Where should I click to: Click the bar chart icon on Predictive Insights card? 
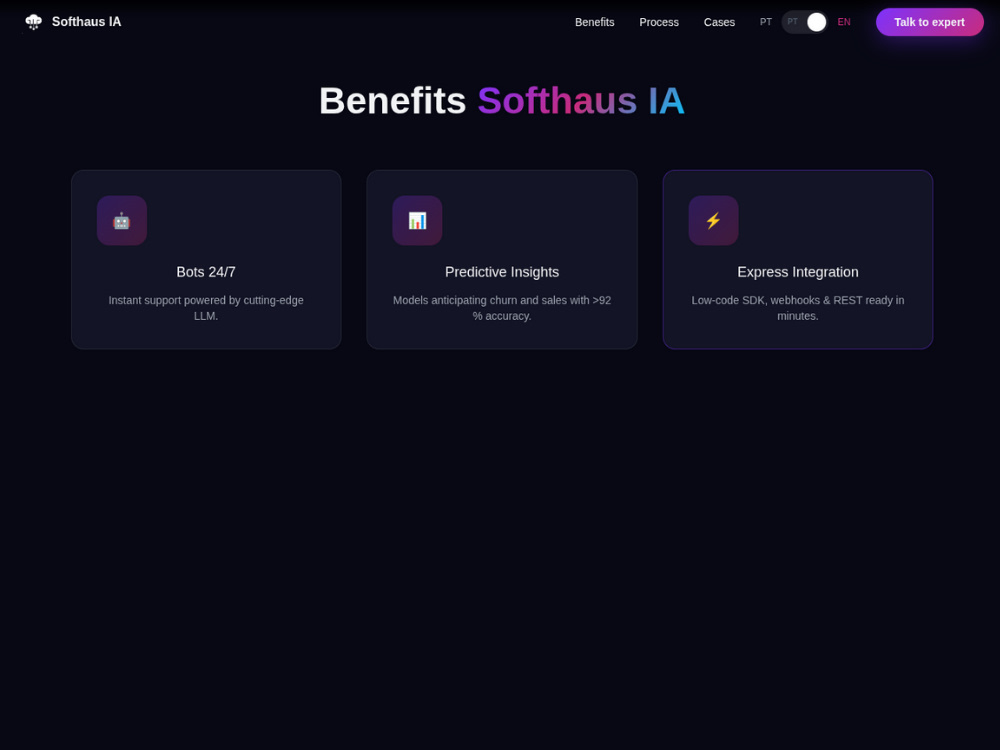(x=417, y=221)
